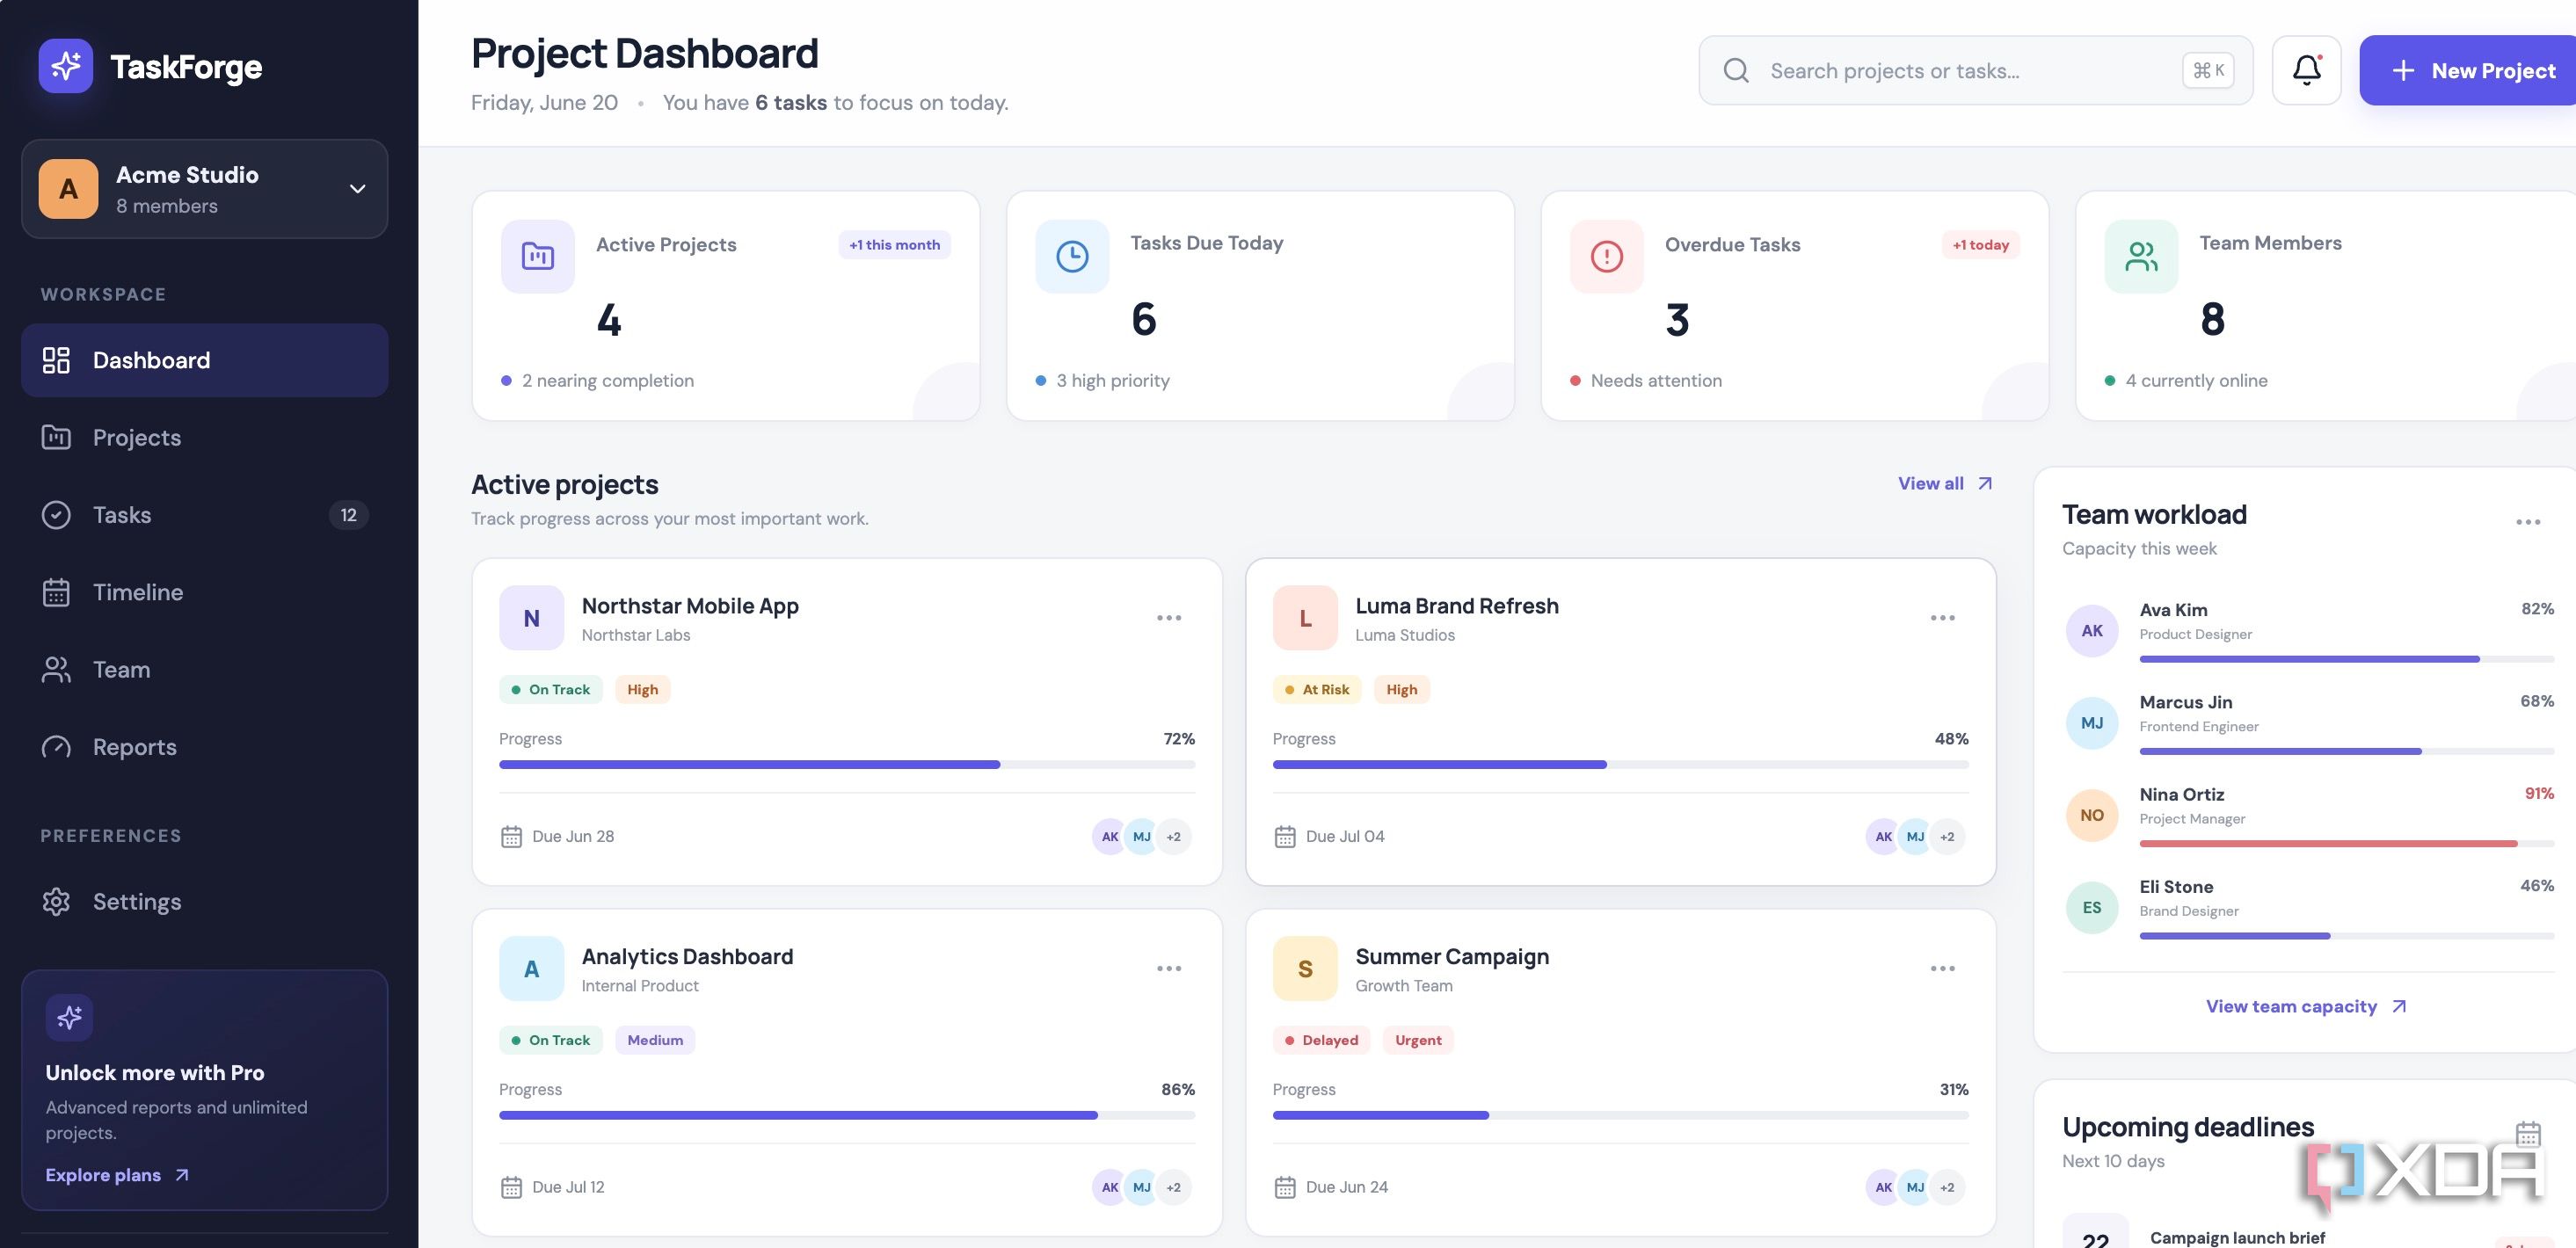The height and width of the screenshot is (1248, 2576).
Task: Expand the Acme Studio workspace switcher
Action: click(204, 189)
